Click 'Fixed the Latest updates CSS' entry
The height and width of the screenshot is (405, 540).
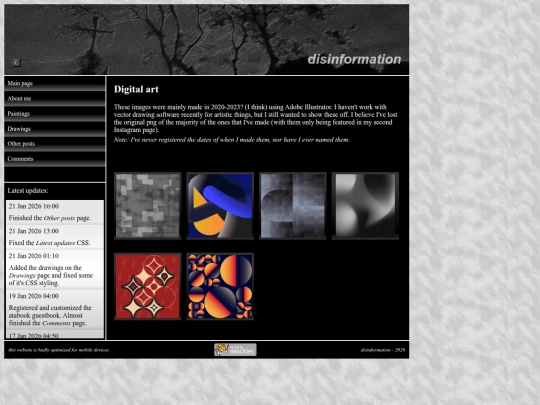(x=50, y=243)
